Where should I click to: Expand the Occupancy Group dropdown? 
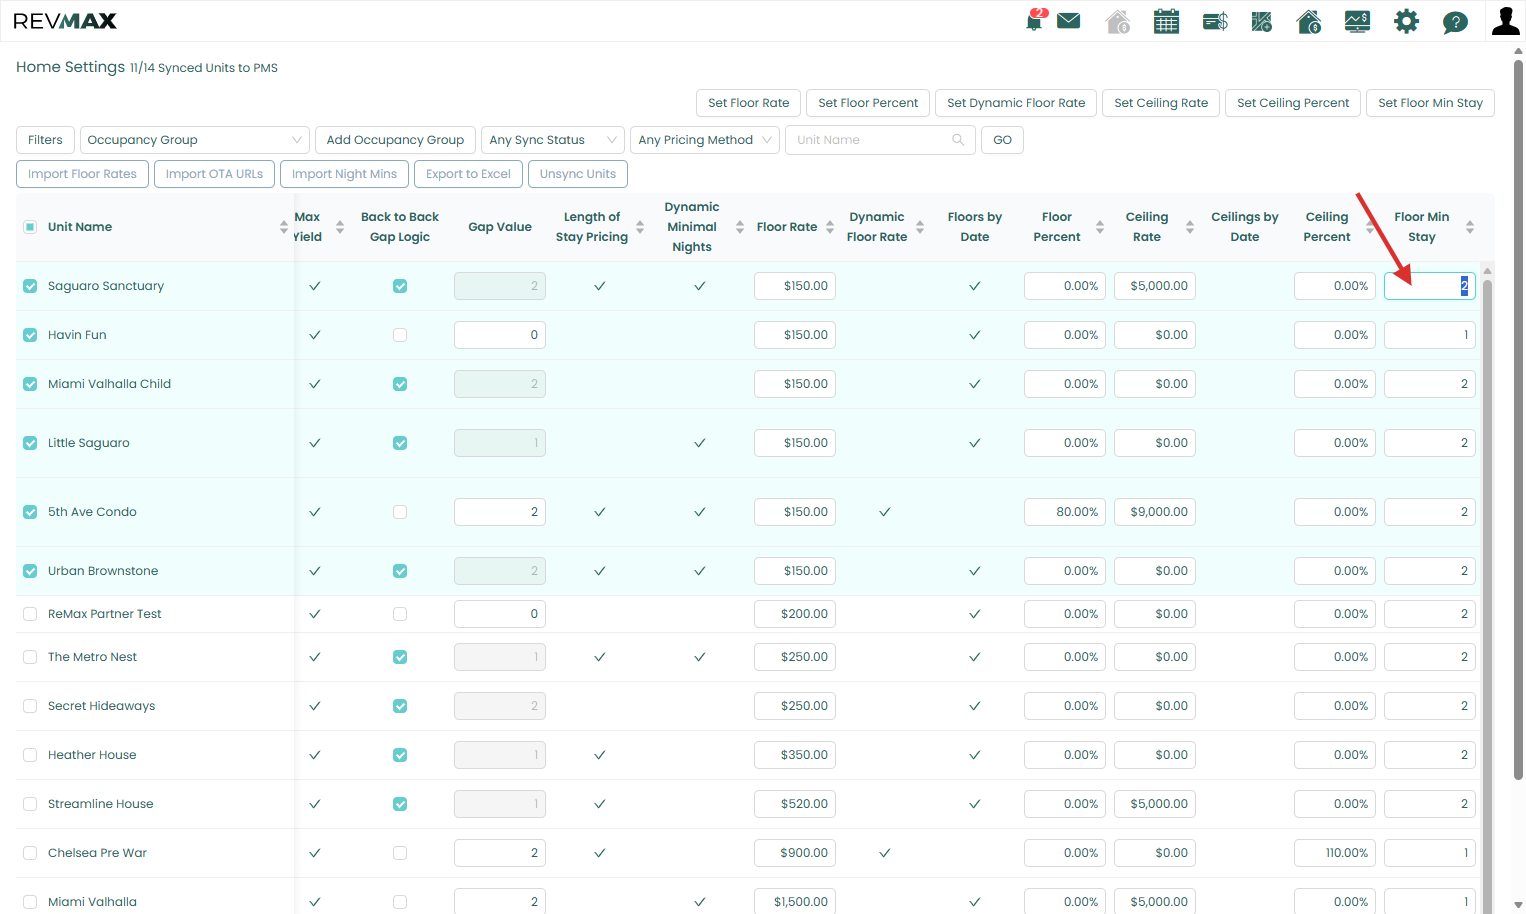[195, 140]
